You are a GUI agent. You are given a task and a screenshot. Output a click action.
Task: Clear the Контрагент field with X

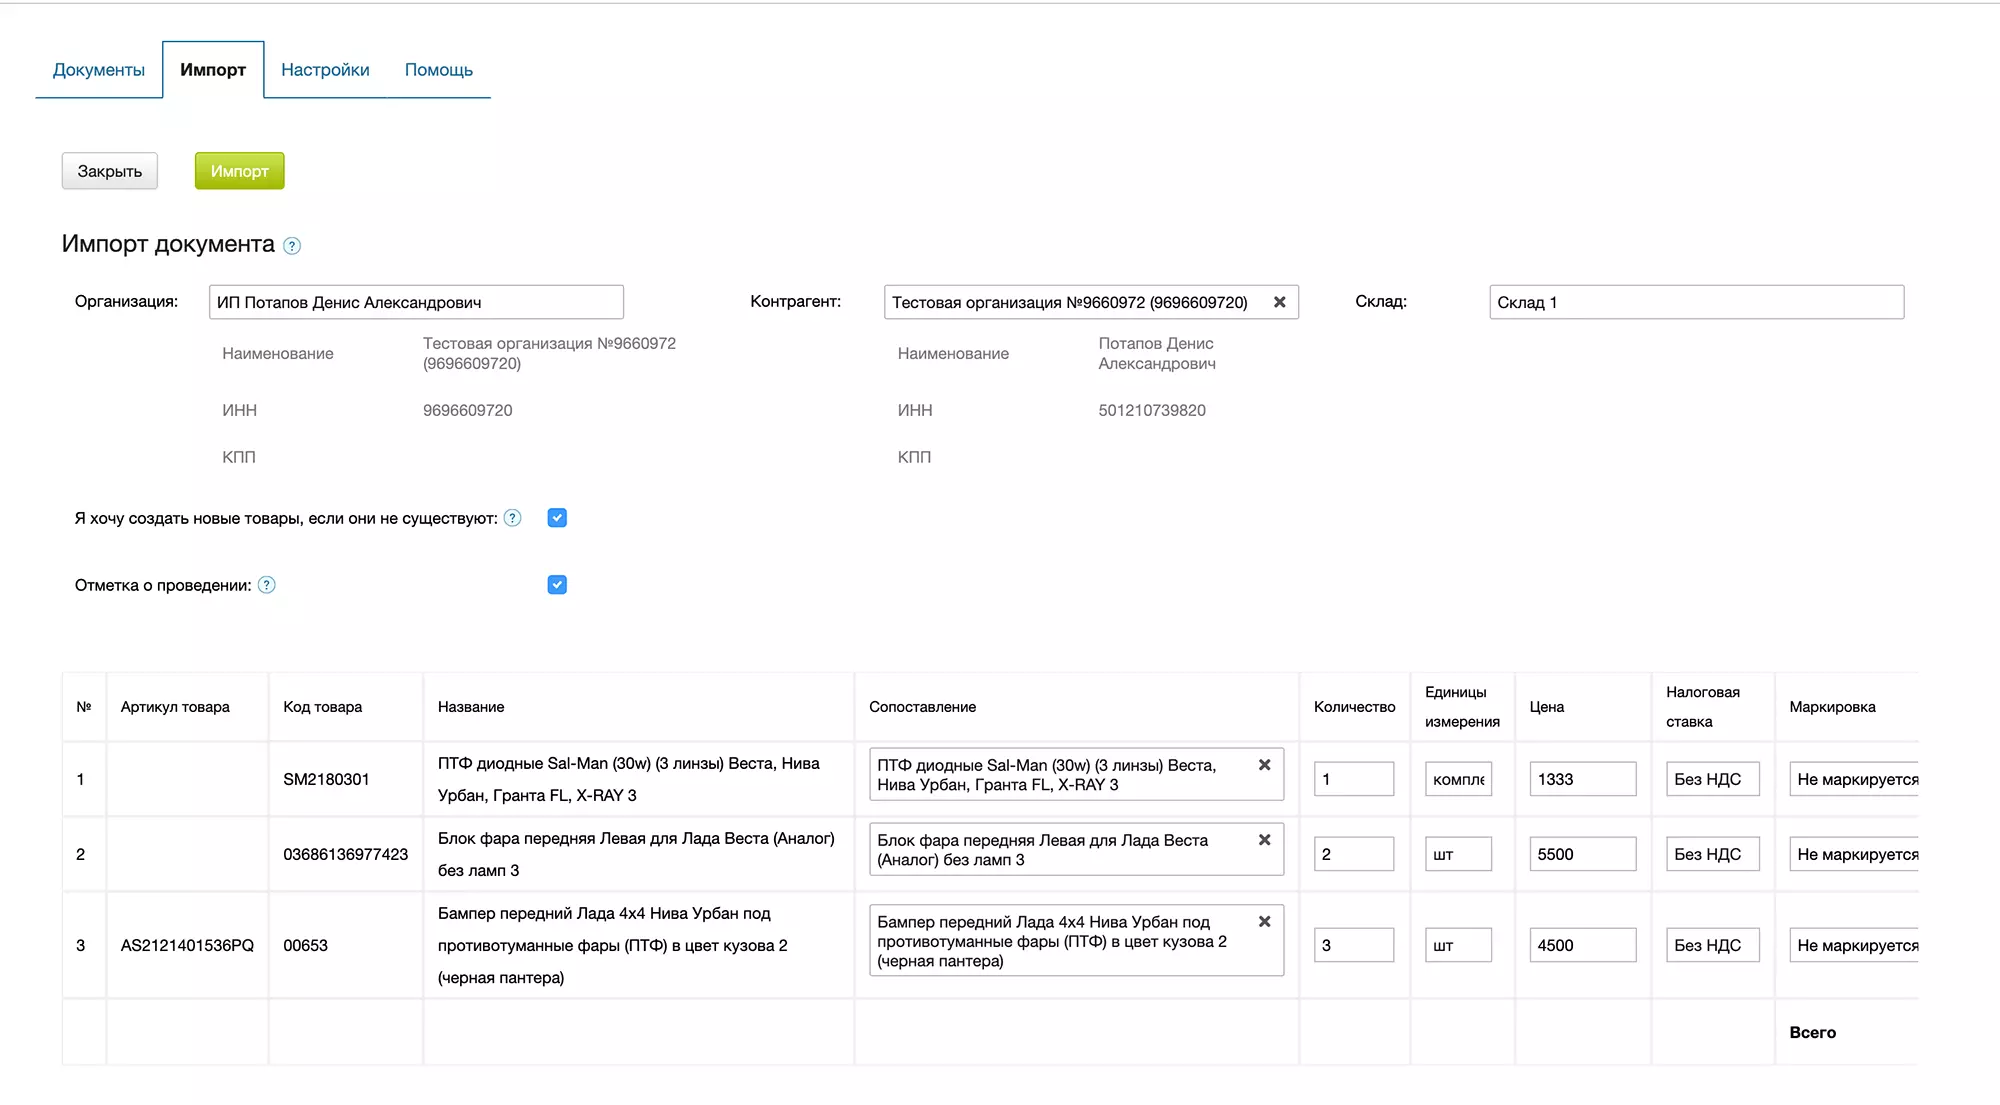(1279, 302)
